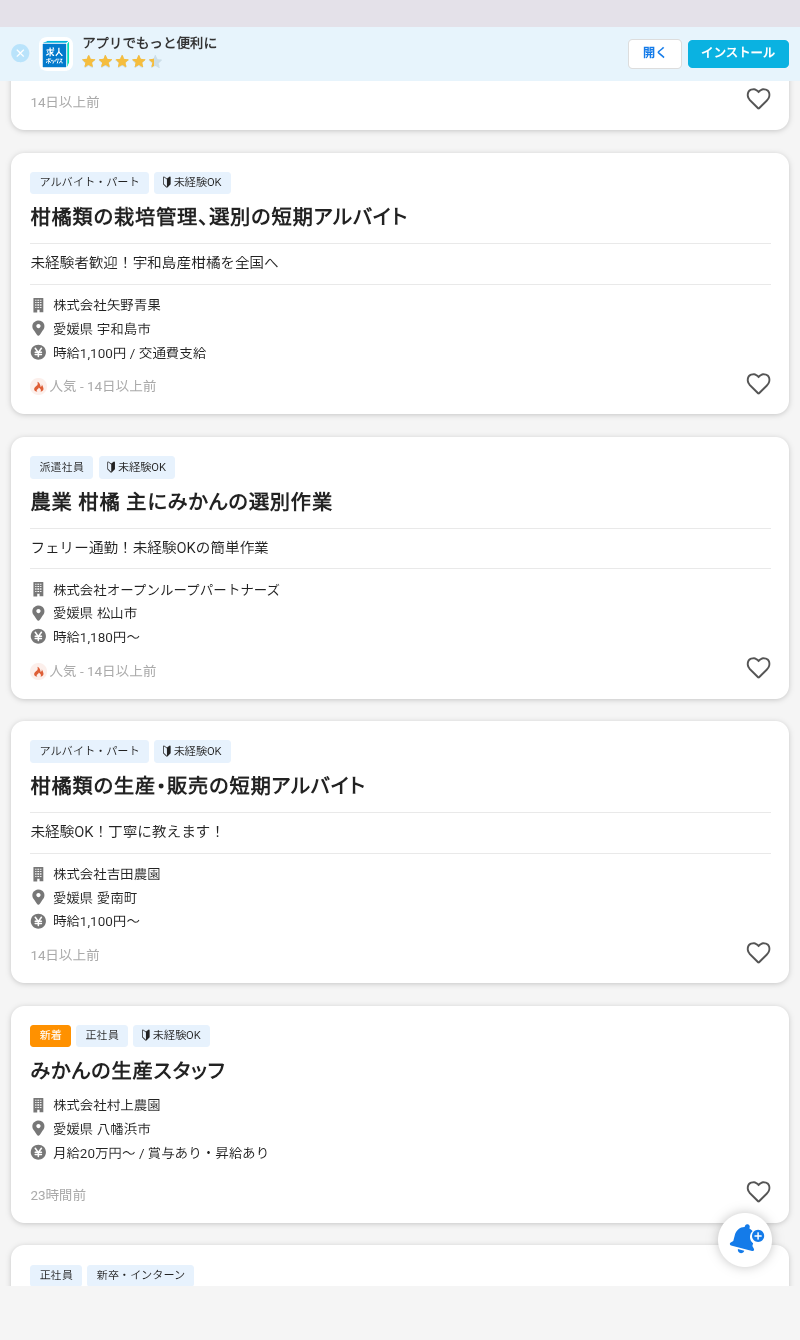Save the みかんの選別作業 job with heart
The width and height of the screenshot is (800, 1340).
758,668
